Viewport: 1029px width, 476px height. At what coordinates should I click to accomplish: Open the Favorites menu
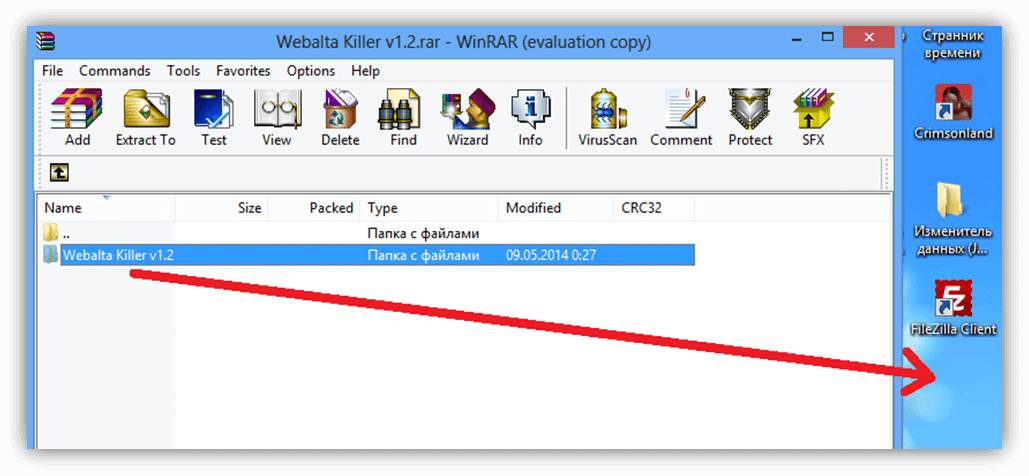(x=243, y=70)
